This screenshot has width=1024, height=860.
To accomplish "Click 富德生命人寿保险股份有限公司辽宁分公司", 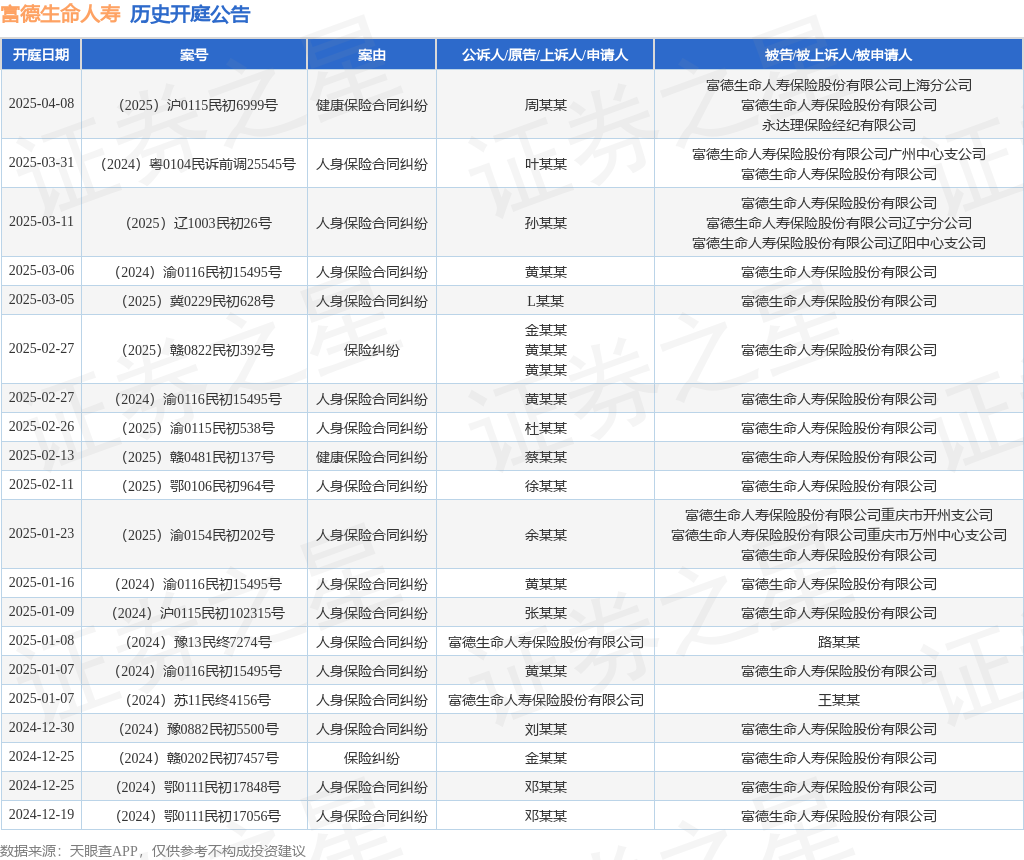I will [839, 223].
